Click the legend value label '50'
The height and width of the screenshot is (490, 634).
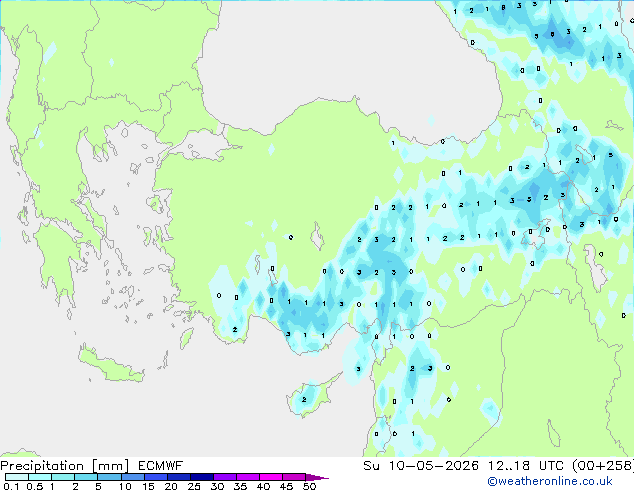click(309, 486)
